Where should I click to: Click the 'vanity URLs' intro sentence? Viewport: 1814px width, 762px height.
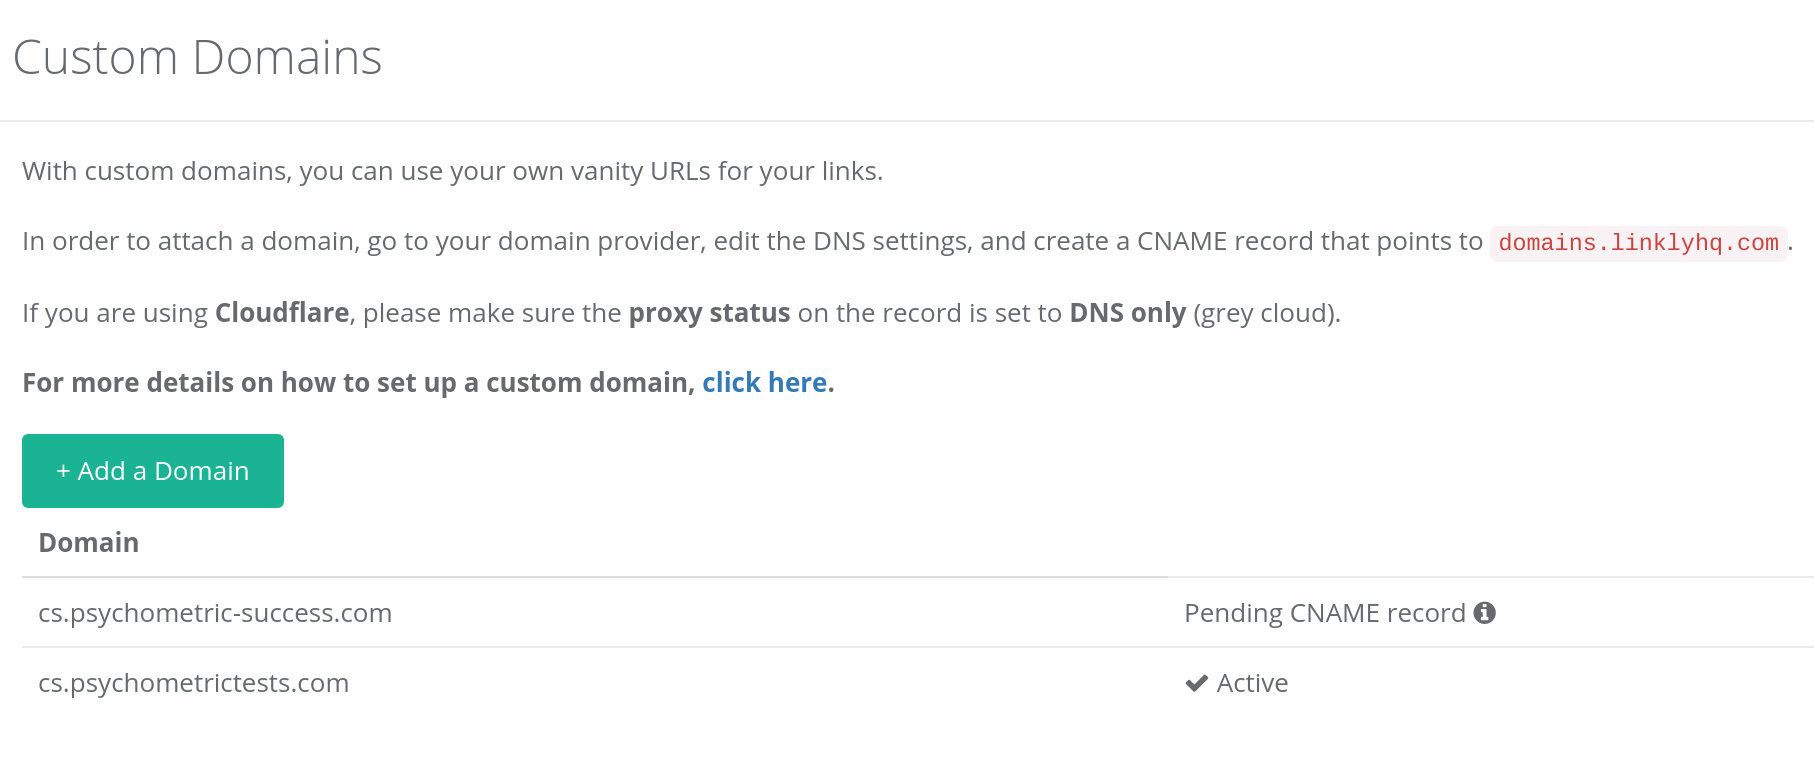(452, 171)
